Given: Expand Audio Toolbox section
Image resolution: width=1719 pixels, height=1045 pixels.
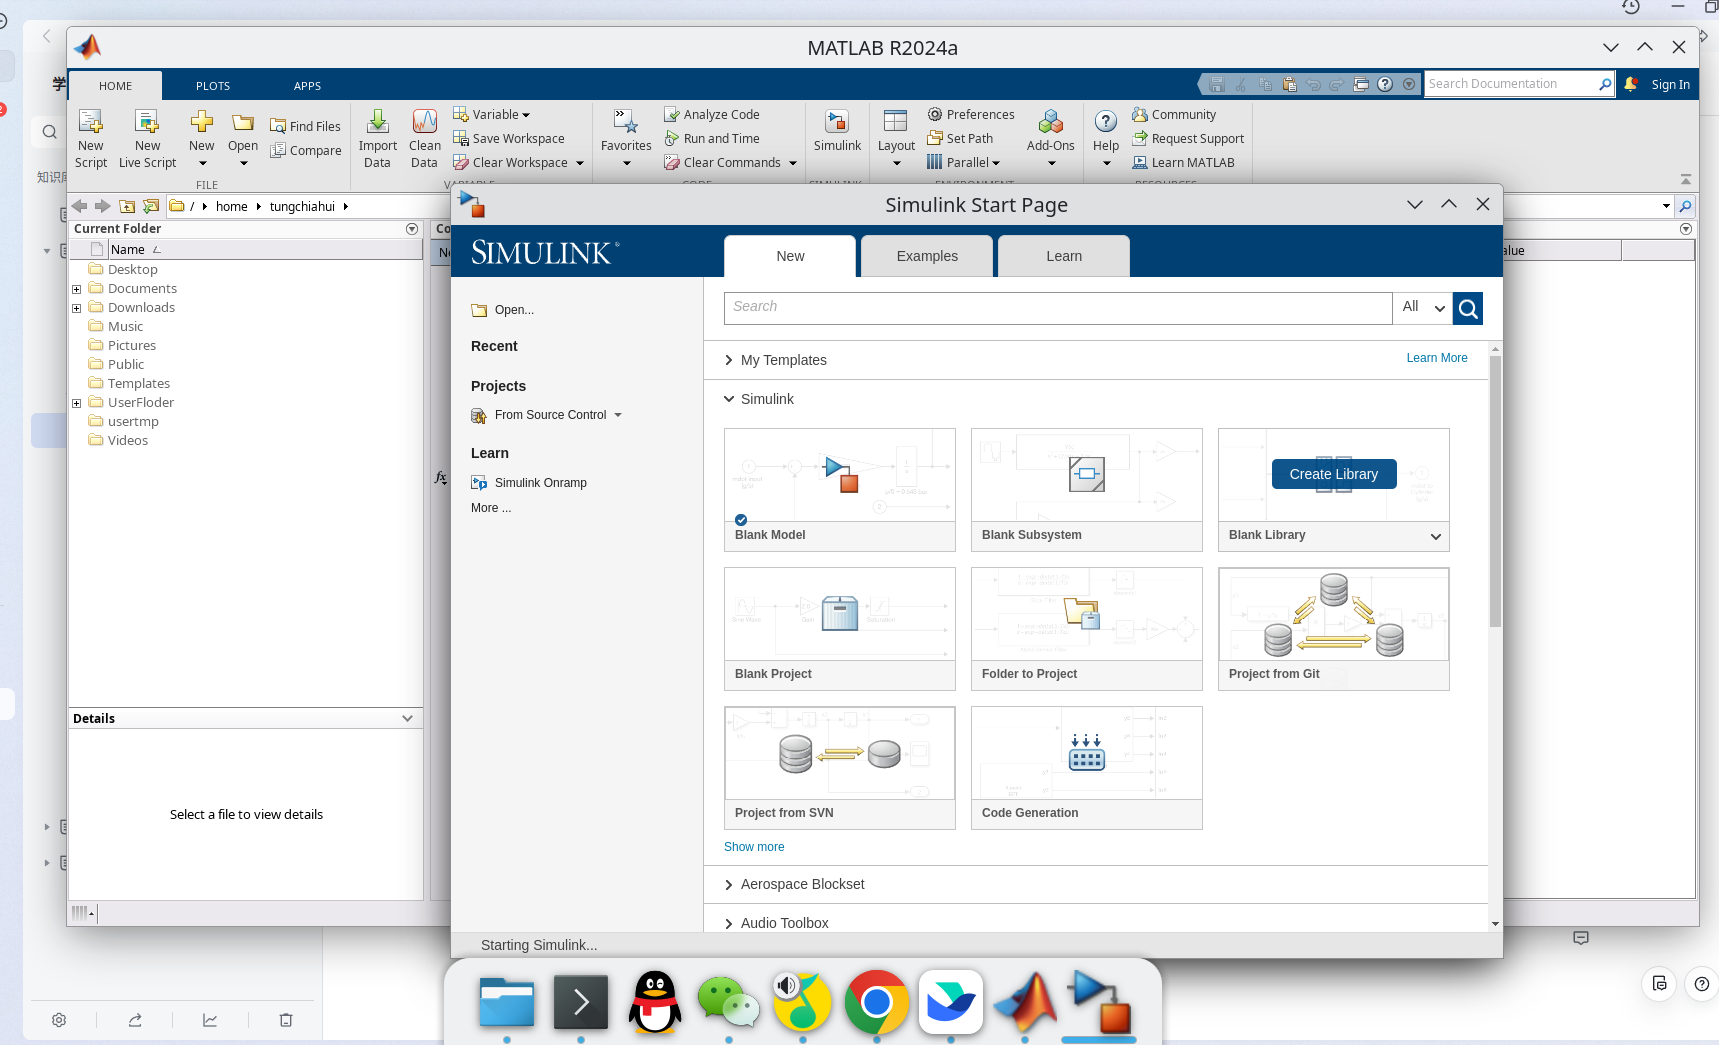Looking at the screenshot, I should pos(729,923).
